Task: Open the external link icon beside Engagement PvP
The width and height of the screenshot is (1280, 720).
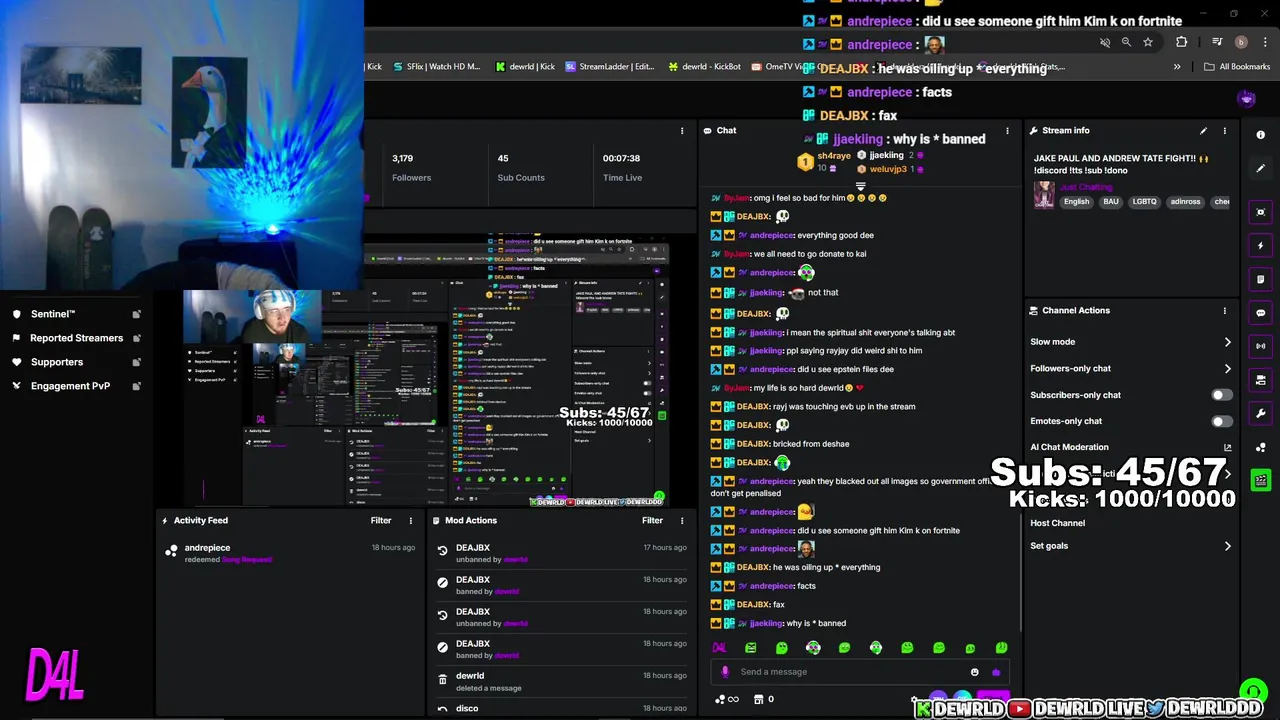Action: click(x=136, y=386)
